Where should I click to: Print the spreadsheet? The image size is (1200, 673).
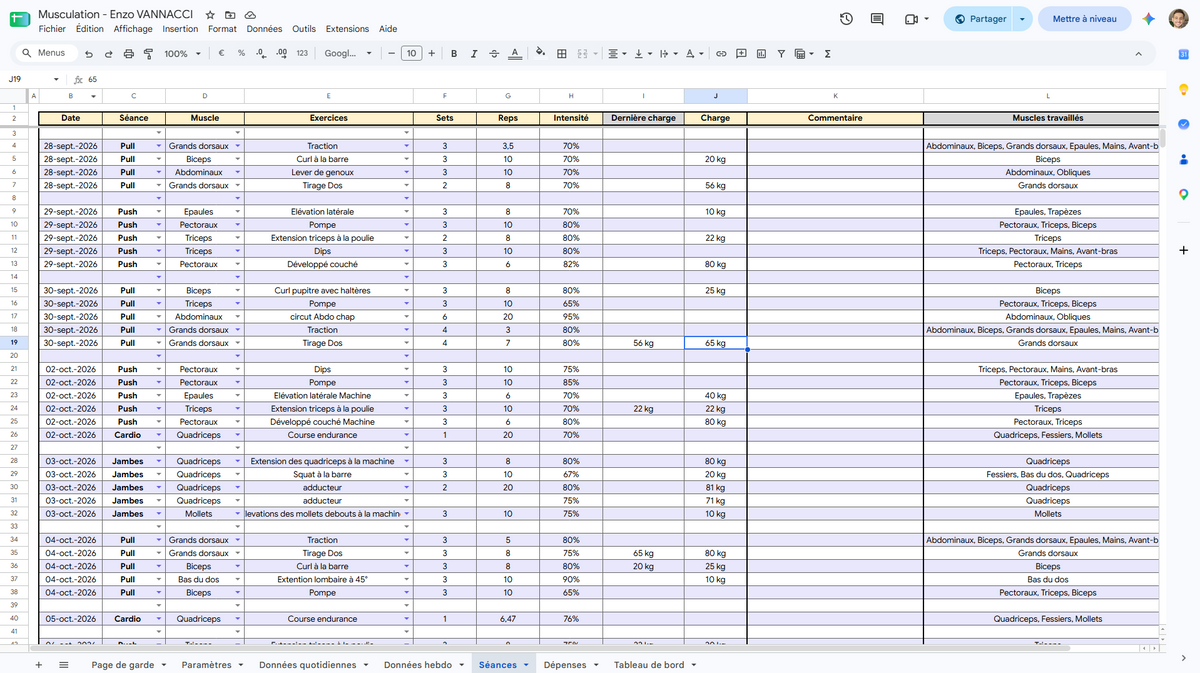point(128,54)
